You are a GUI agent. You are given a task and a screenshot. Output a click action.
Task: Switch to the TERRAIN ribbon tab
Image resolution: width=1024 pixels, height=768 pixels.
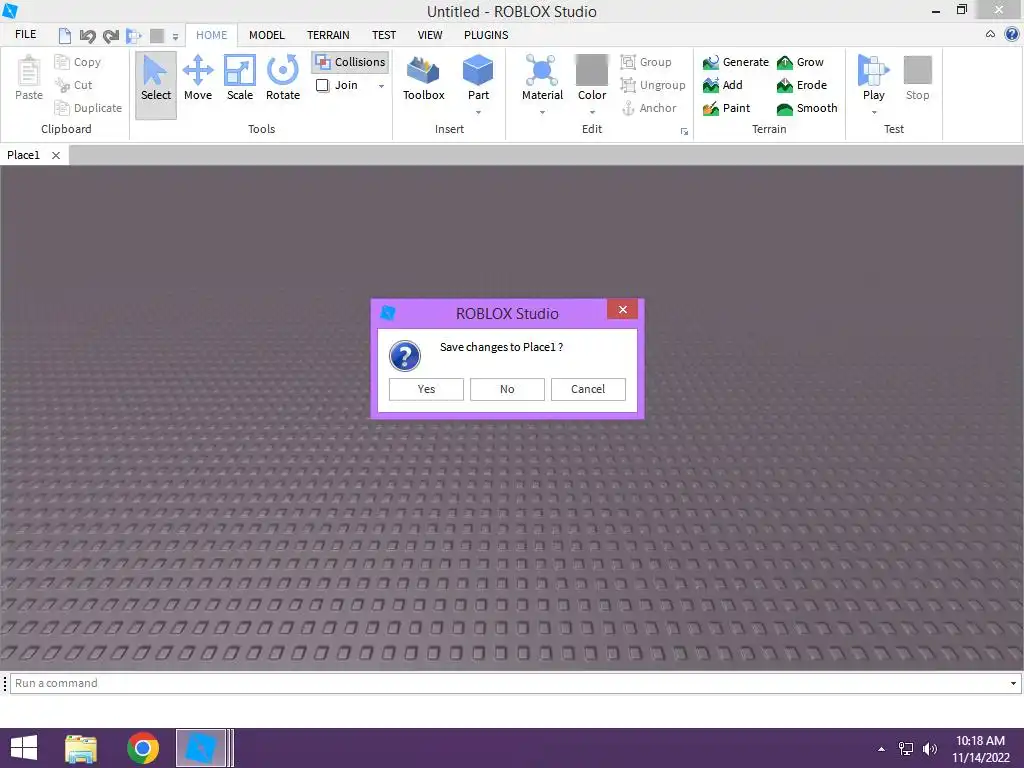click(328, 35)
